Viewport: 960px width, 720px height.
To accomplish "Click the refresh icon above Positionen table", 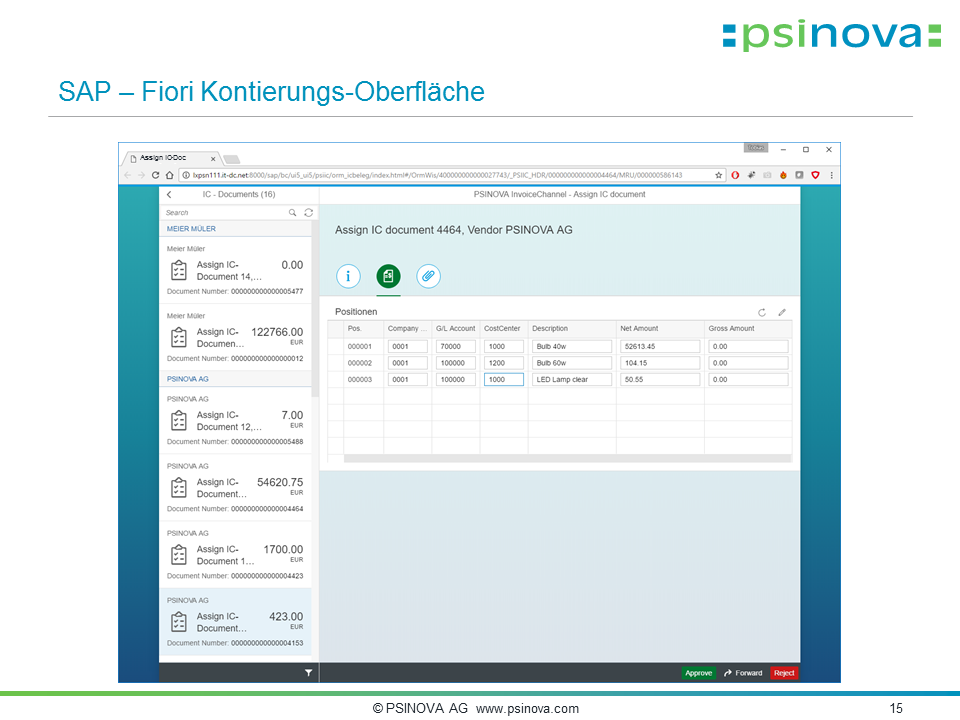I will 762,312.
